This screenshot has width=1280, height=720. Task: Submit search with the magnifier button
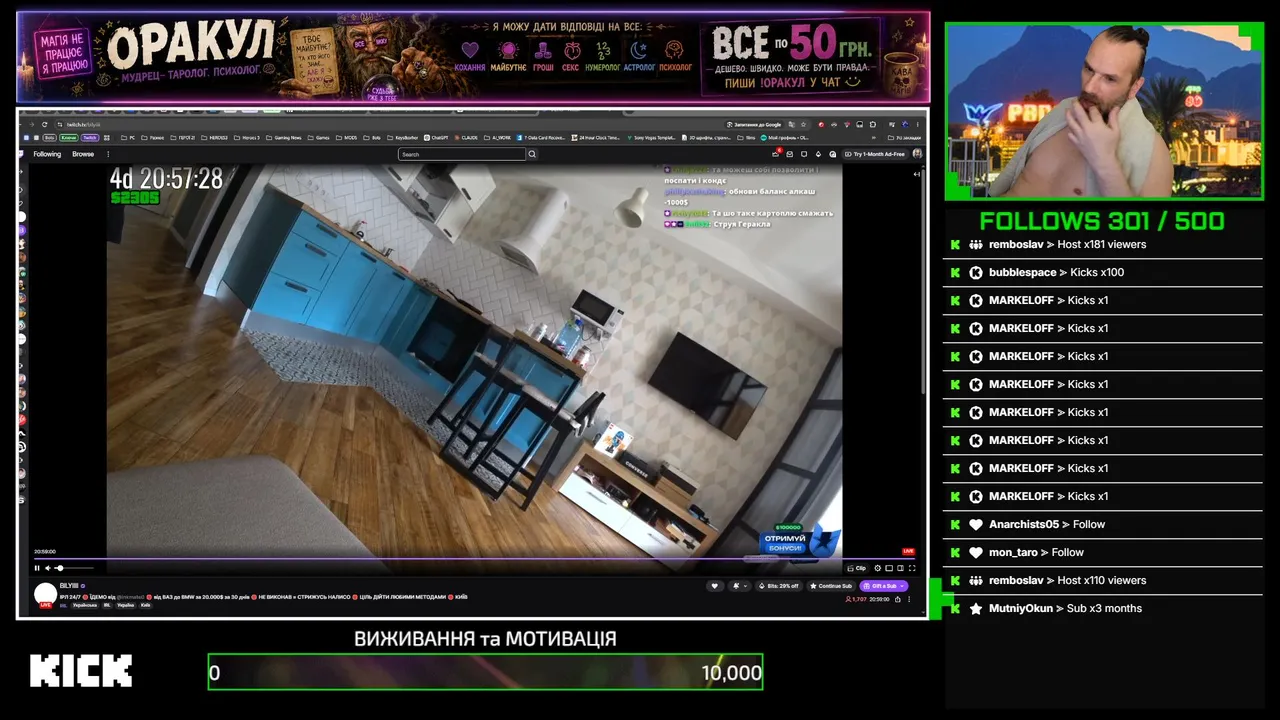click(x=532, y=154)
